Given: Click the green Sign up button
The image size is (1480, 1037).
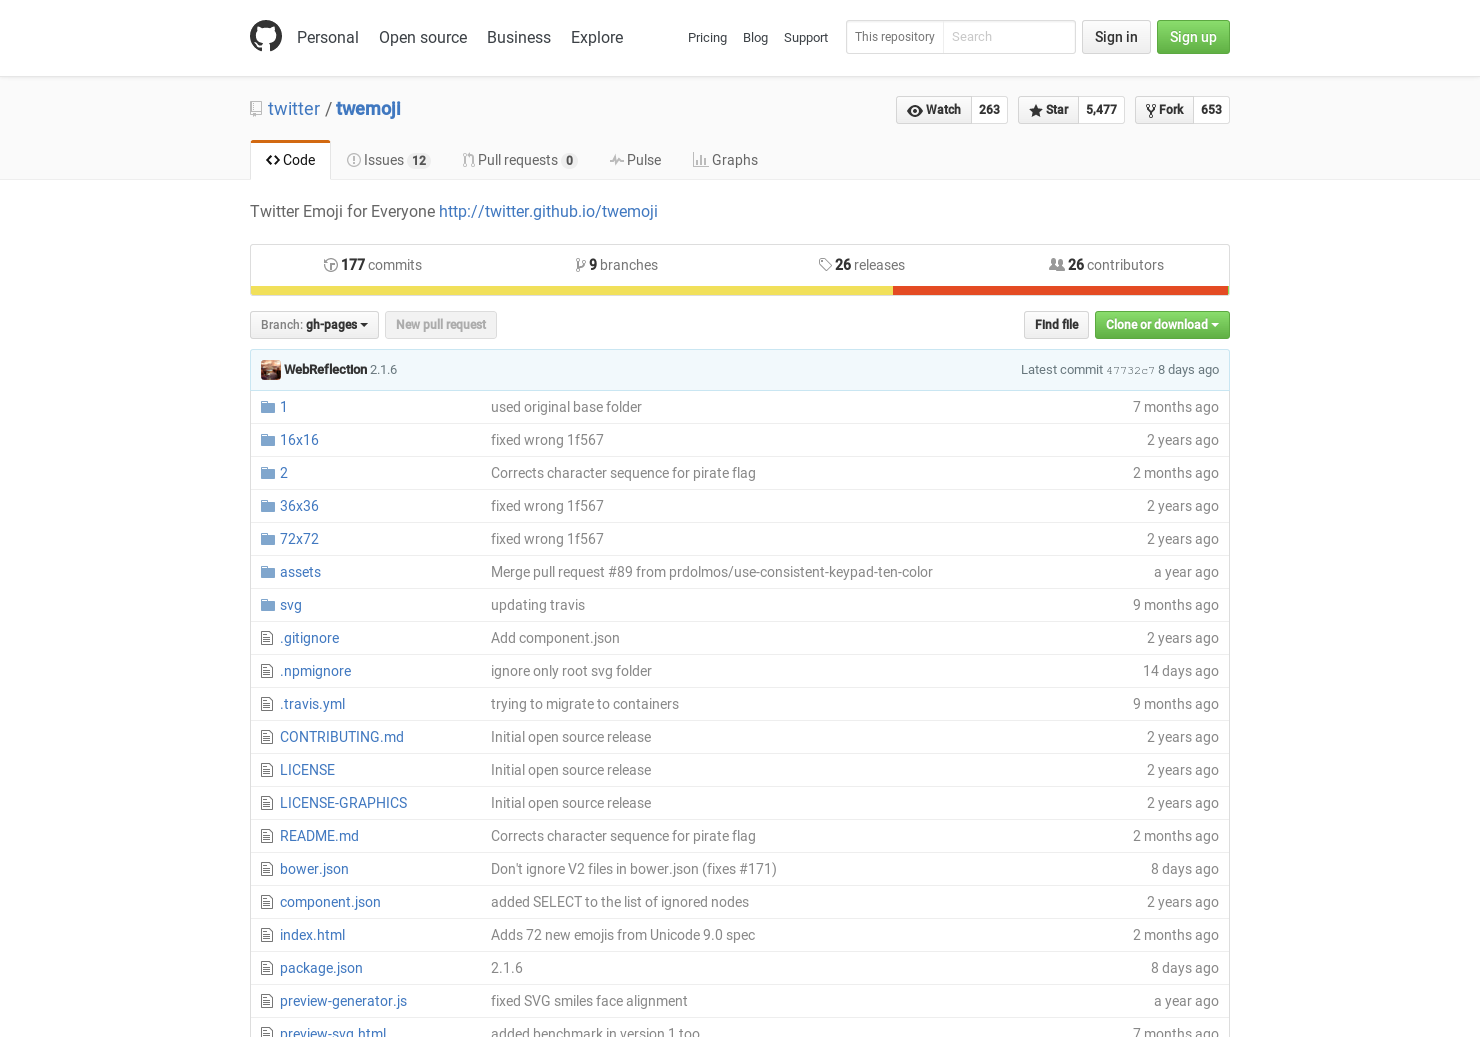Looking at the screenshot, I should (1193, 37).
